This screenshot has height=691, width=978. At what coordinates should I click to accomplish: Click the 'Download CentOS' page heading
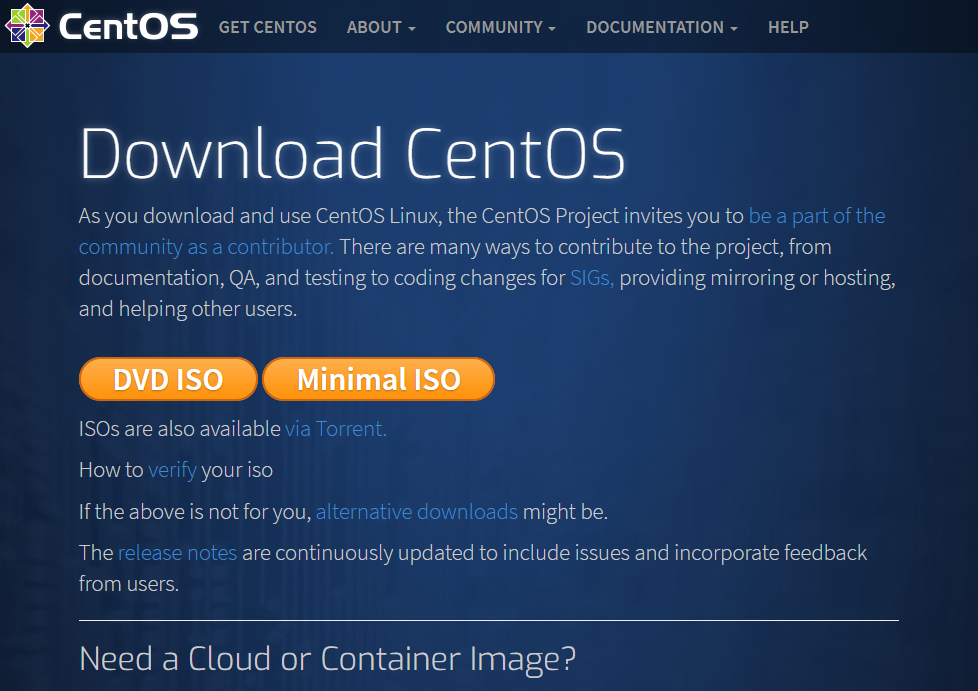coord(352,155)
